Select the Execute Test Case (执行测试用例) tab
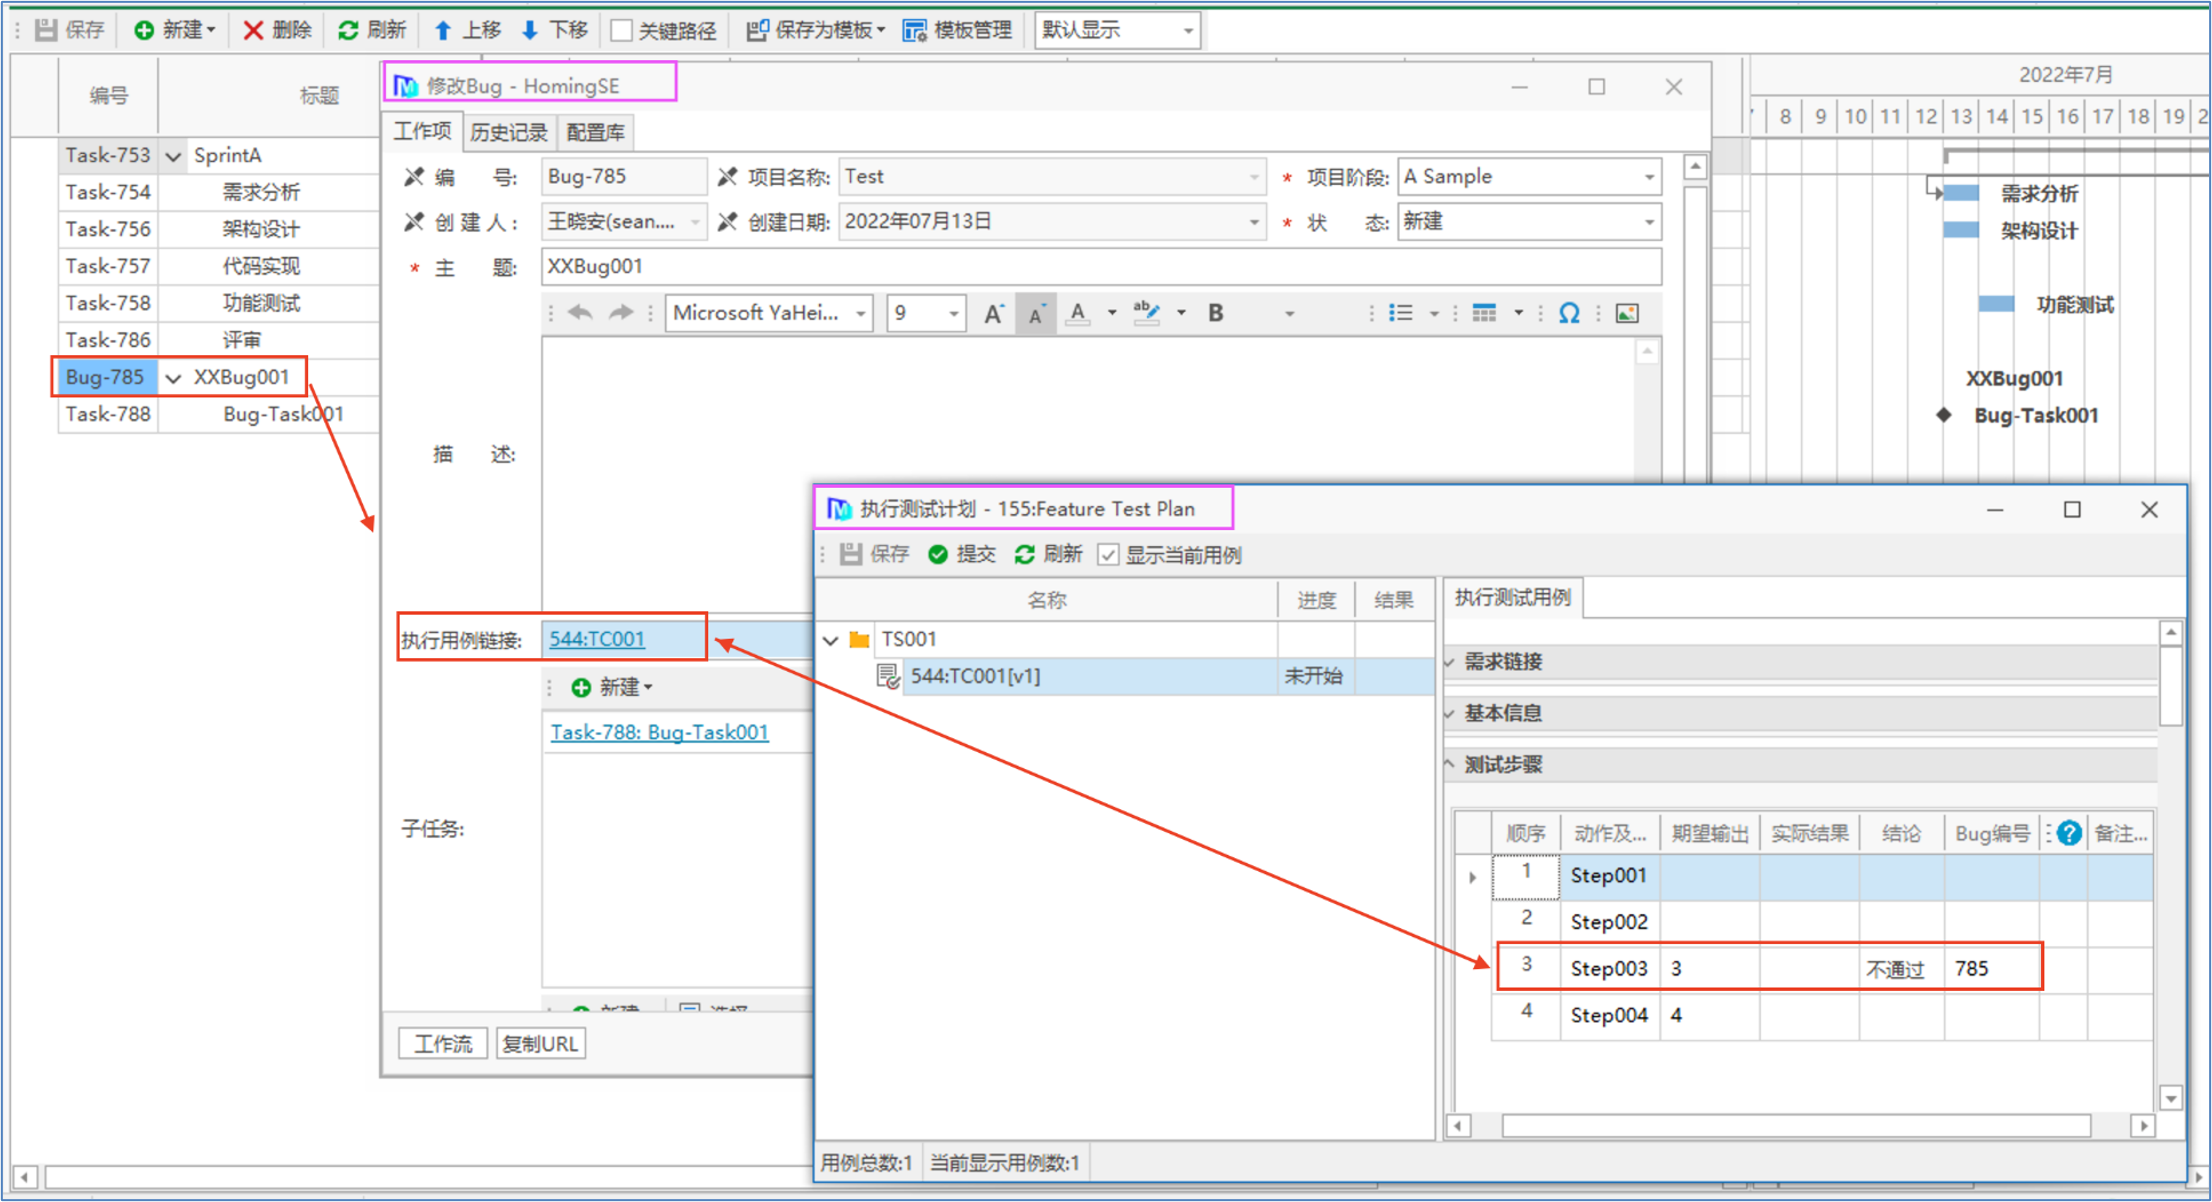The width and height of the screenshot is (2212, 1202). tap(1512, 598)
